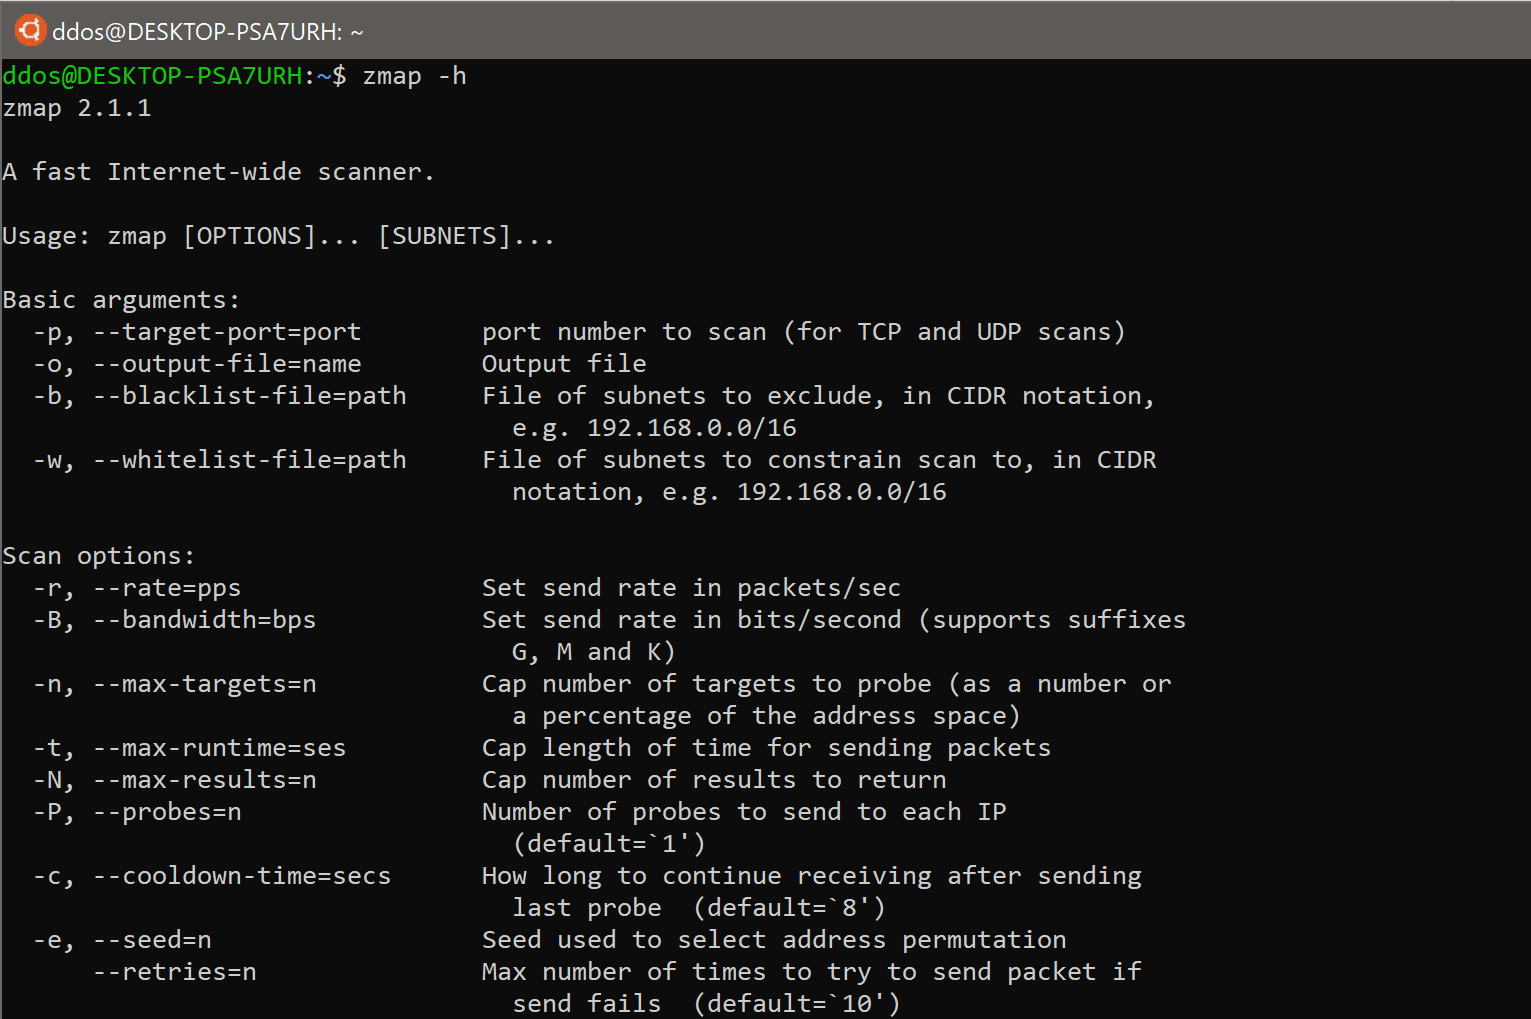This screenshot has width=1531, height=1019.
Task: Click the 'Usage: zmap [OPTIONS]... [SUBNETS]...' line
Action: click(278, 236)
